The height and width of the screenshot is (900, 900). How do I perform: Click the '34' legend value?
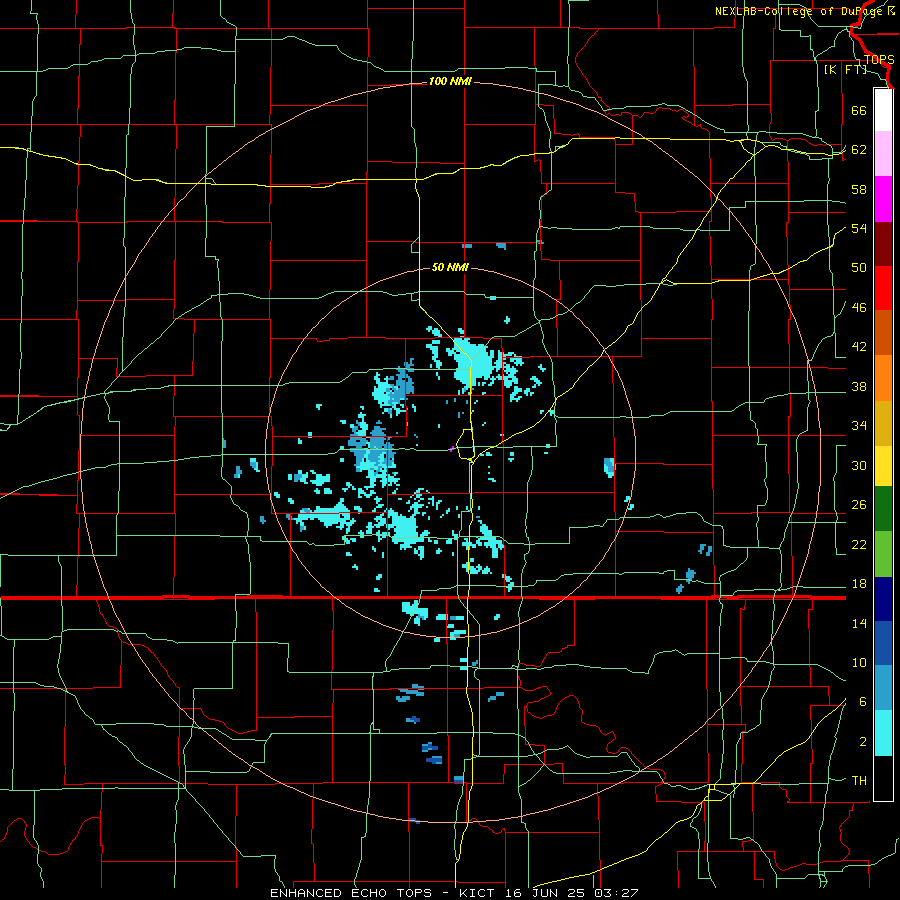click(859, 426)
